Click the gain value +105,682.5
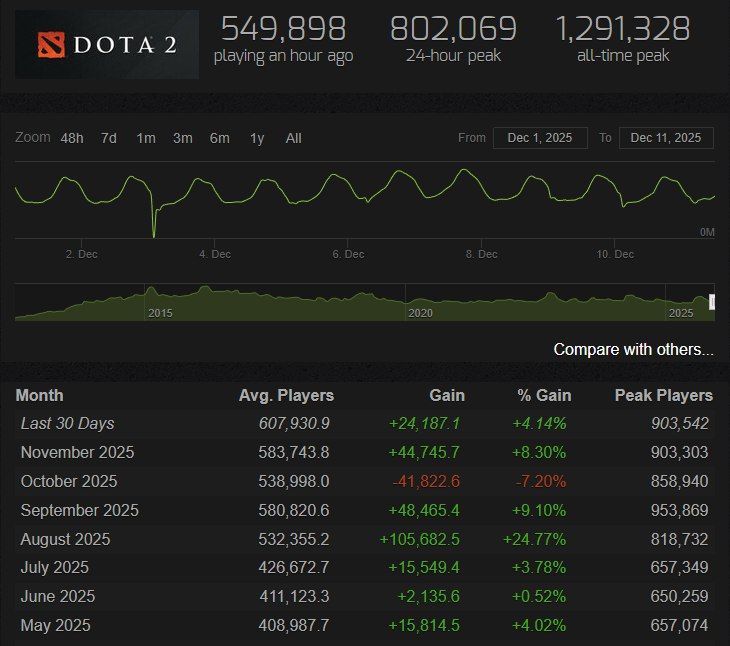Viewport: 730px width, 646px height. 420,539
